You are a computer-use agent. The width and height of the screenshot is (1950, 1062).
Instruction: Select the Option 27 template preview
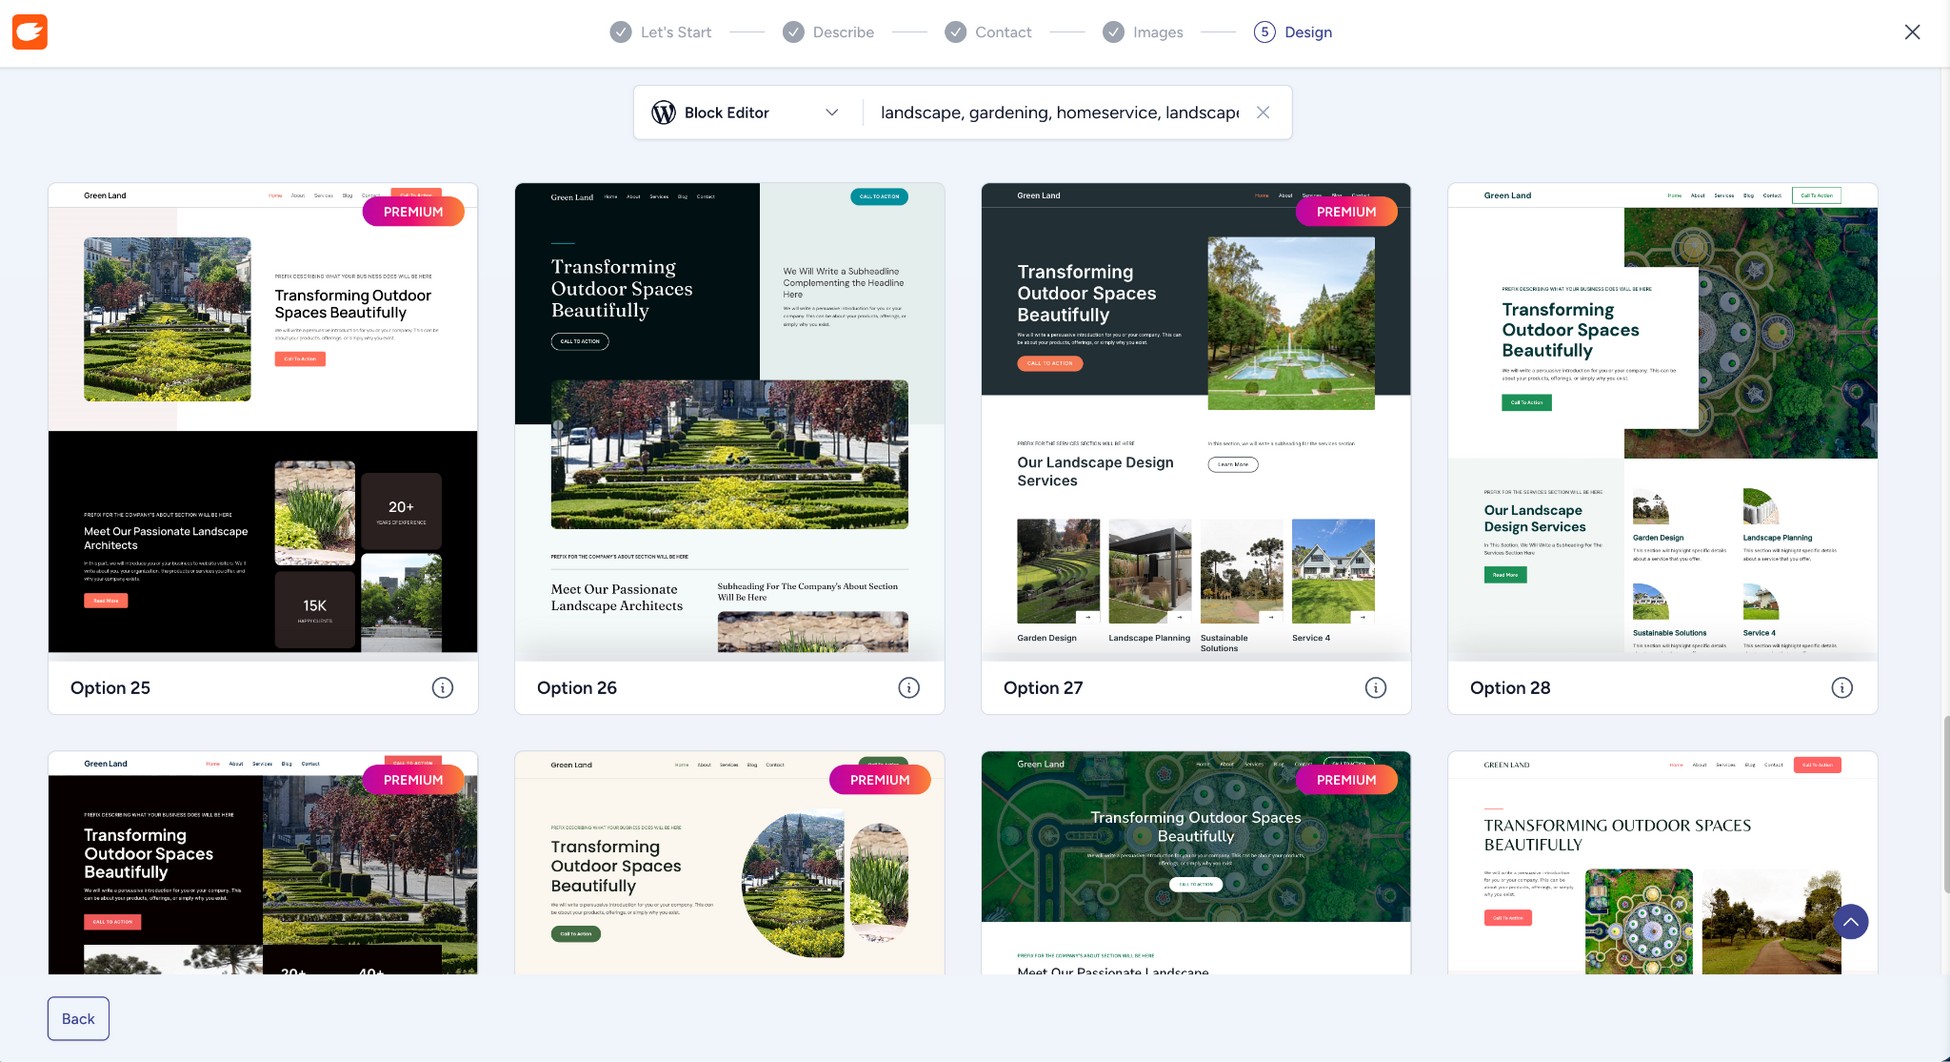pyautogui.click(x=1196, y=422)
